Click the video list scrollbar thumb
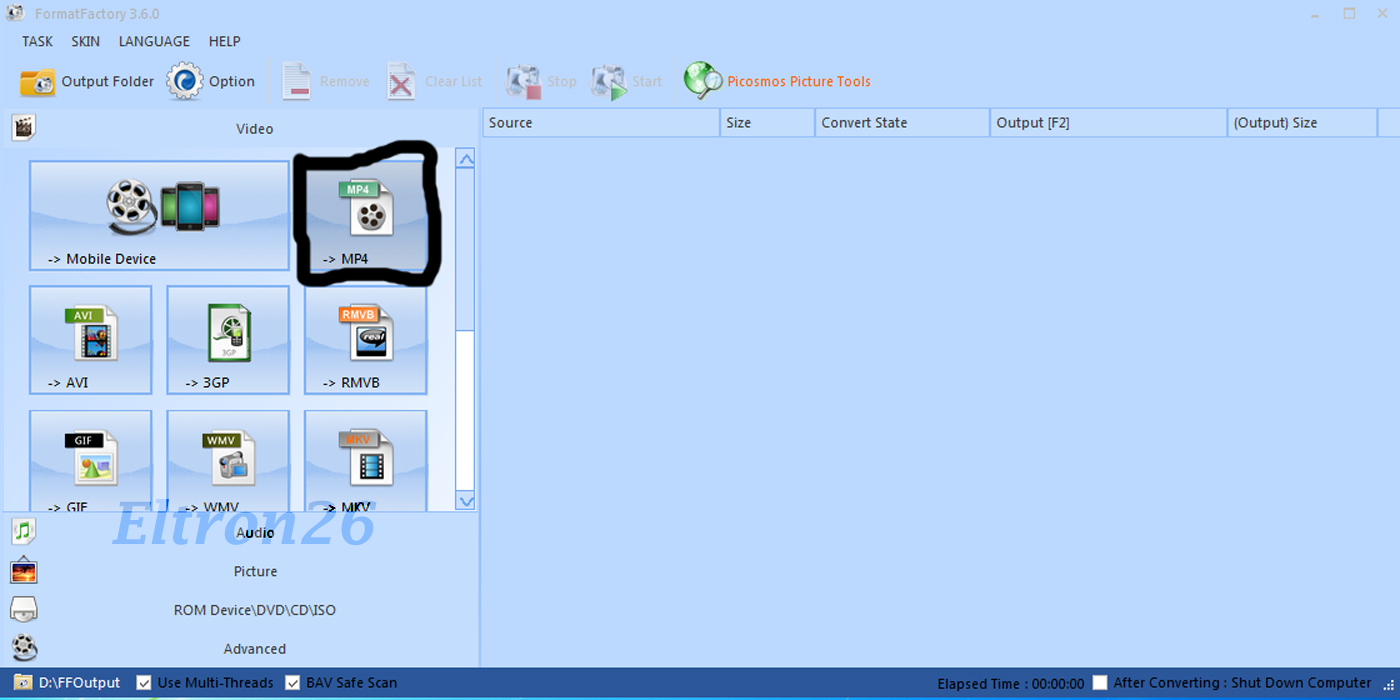The width and height of the screenshot is (1400, 700). pyautogui.click(x=465, y=249)
